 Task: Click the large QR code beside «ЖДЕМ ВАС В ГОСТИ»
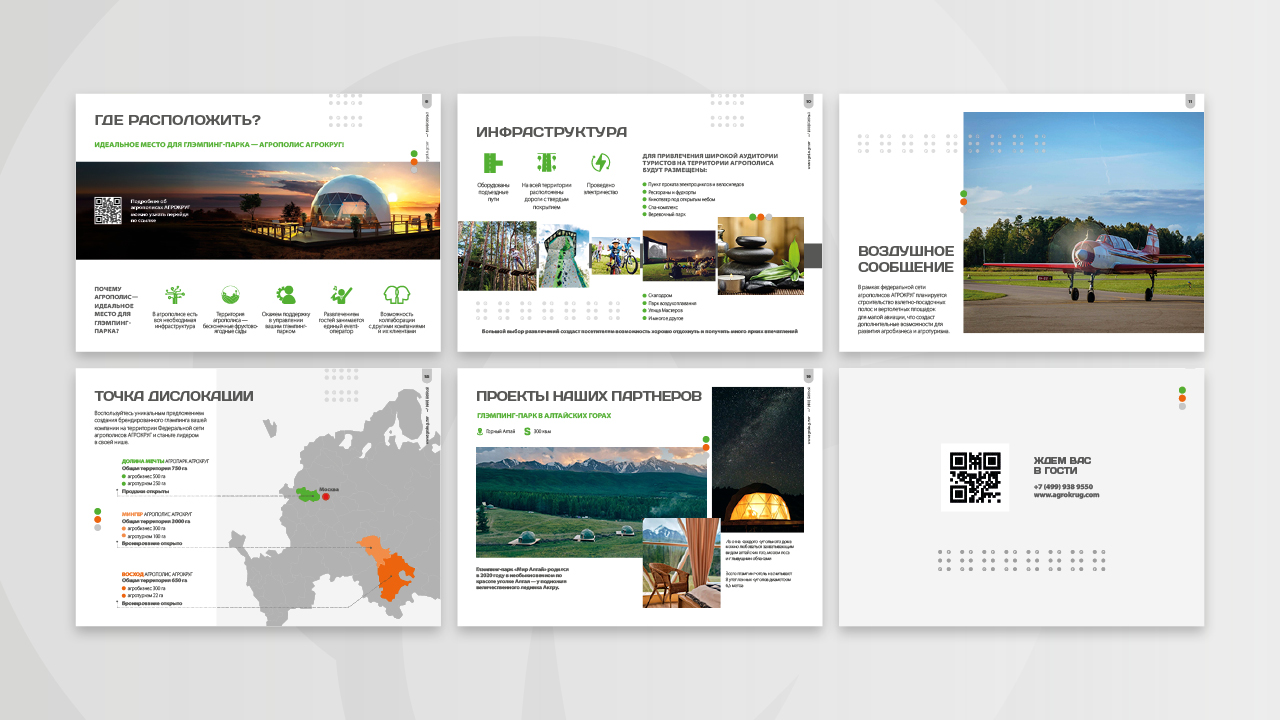[975, 477]
